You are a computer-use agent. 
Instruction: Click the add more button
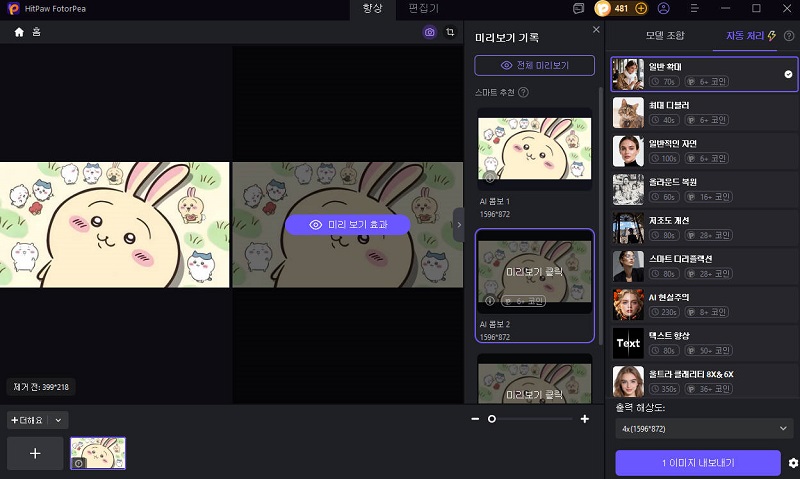[27, 420]
